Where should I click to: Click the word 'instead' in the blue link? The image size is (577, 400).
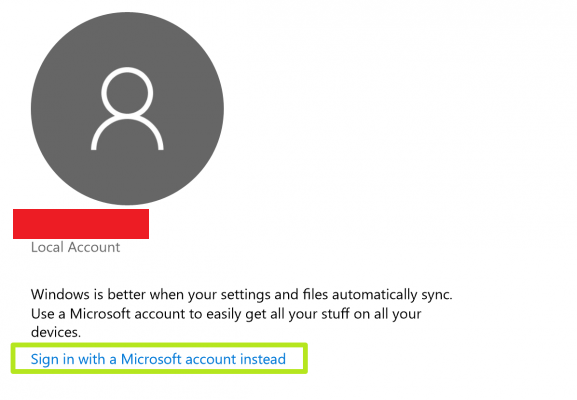click(263, 359)
